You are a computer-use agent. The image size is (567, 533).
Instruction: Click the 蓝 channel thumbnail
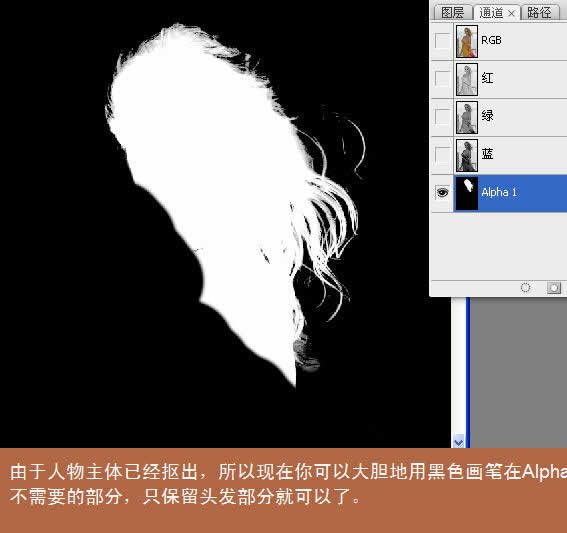click(466, 155)
